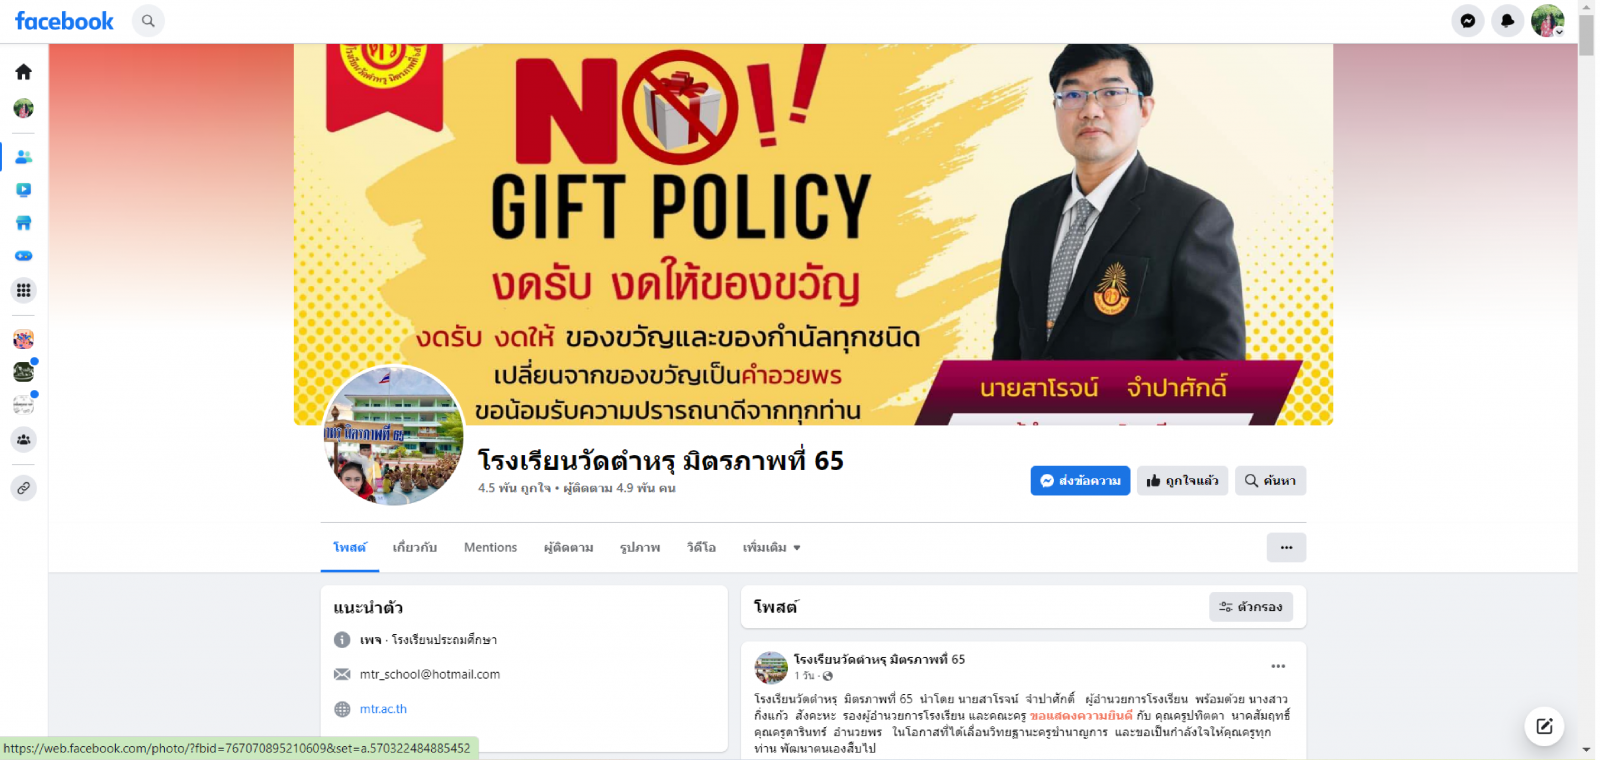Screen dimensions: 1600x760
Task: Open the Messenger icon at top right
Action: pos(1468,21)
